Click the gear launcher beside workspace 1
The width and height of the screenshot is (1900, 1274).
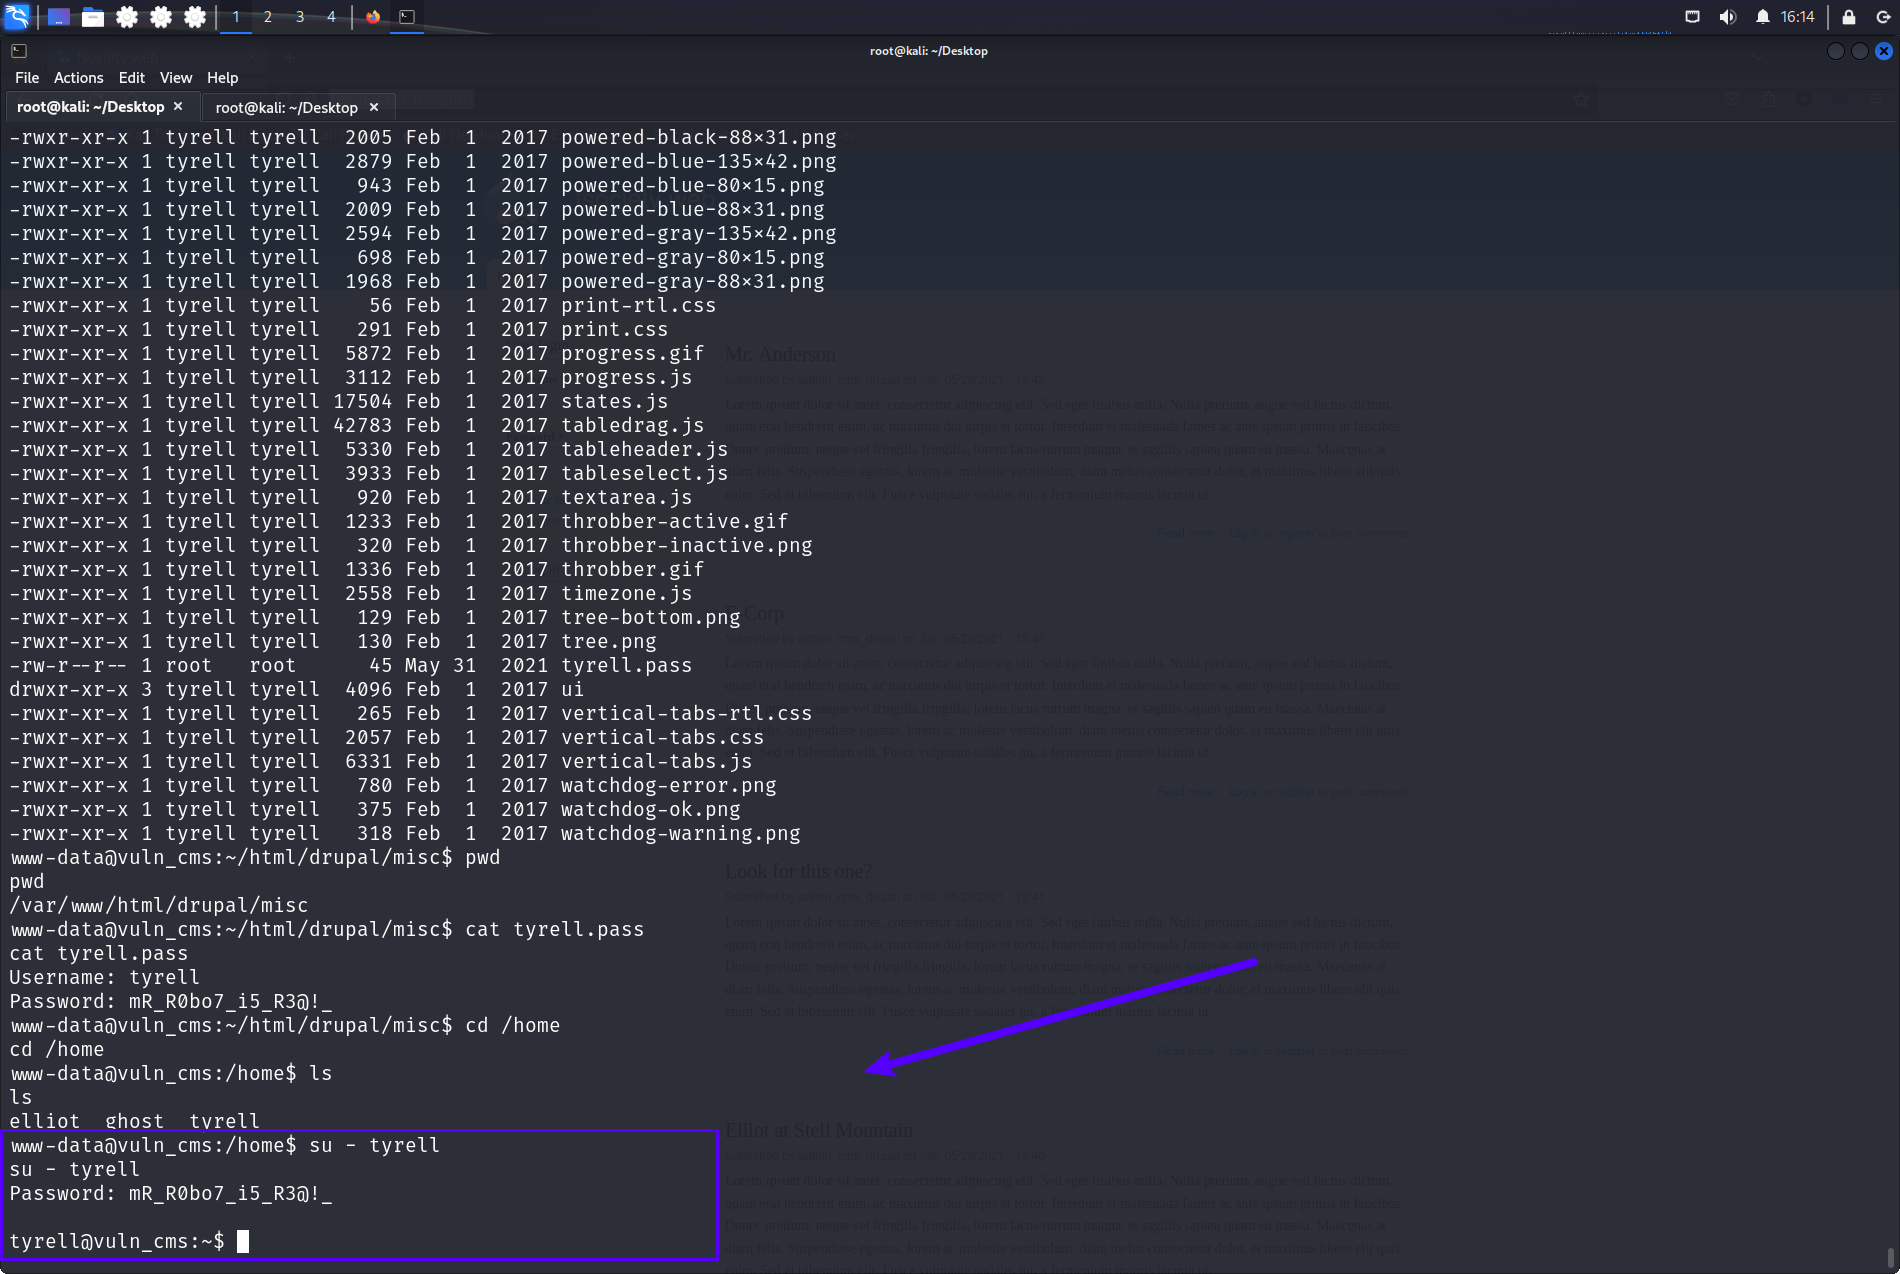pyautogui.click(x=195, y=17)
